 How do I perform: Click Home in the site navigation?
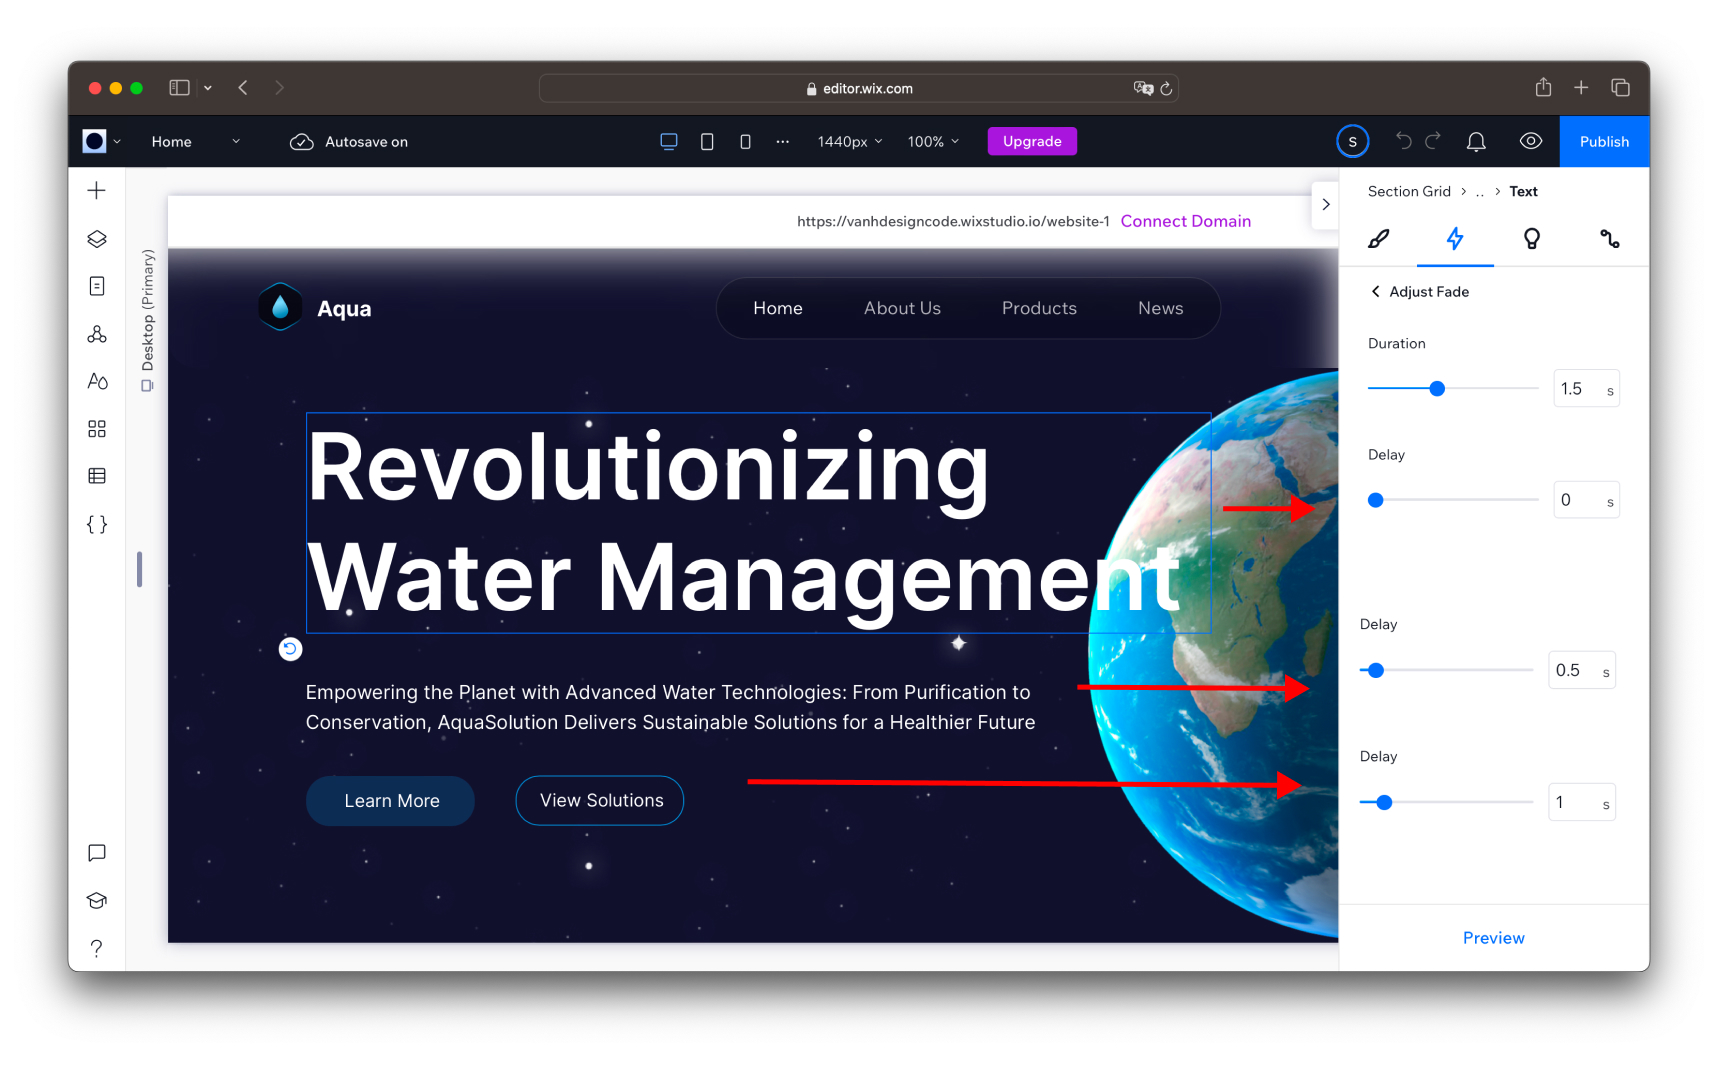[x=778, y=308]
